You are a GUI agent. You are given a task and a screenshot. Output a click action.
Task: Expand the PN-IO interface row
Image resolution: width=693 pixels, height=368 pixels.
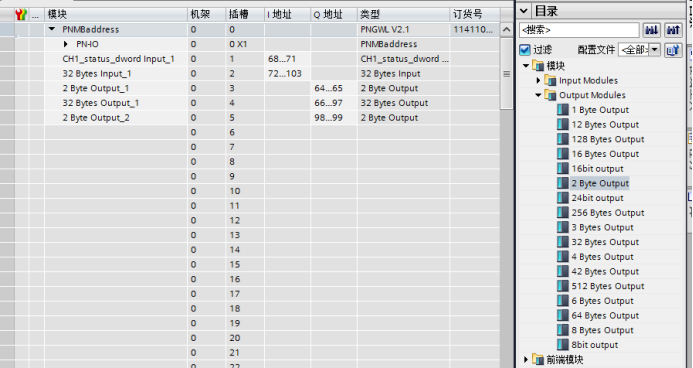pos(66,44)
